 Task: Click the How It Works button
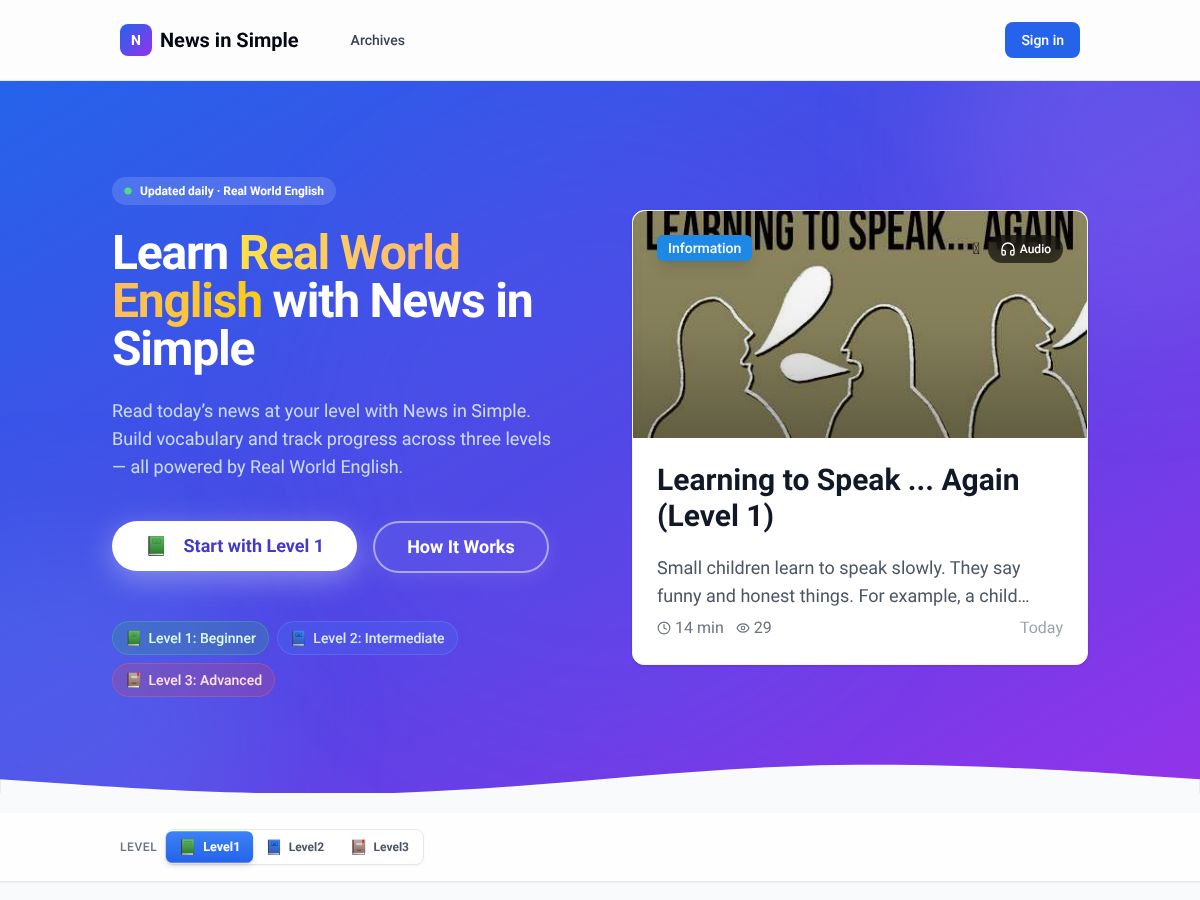pos(461,547)
